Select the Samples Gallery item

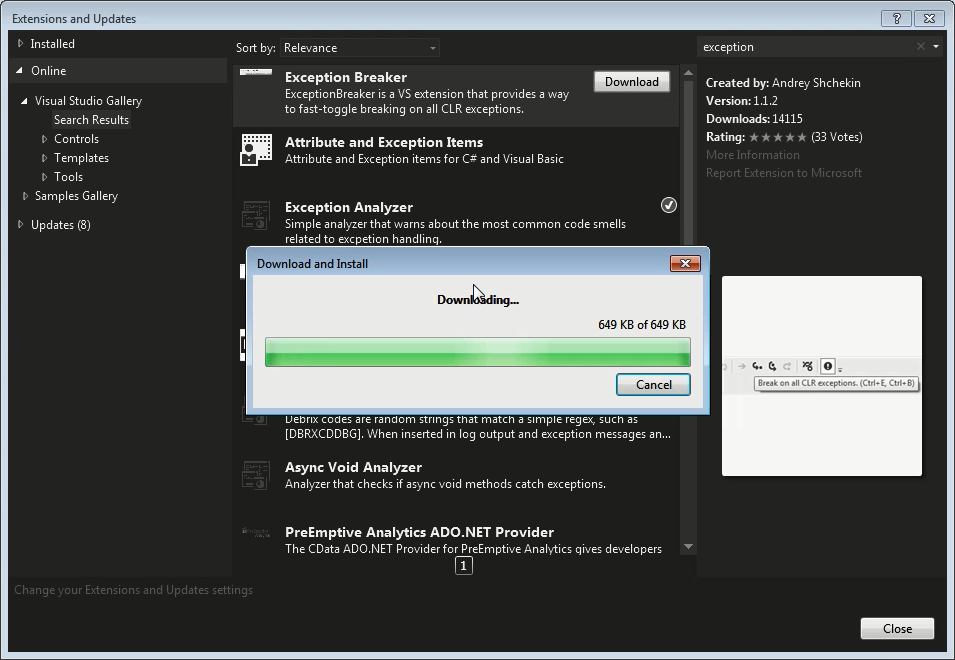click(x=76, y=195)
